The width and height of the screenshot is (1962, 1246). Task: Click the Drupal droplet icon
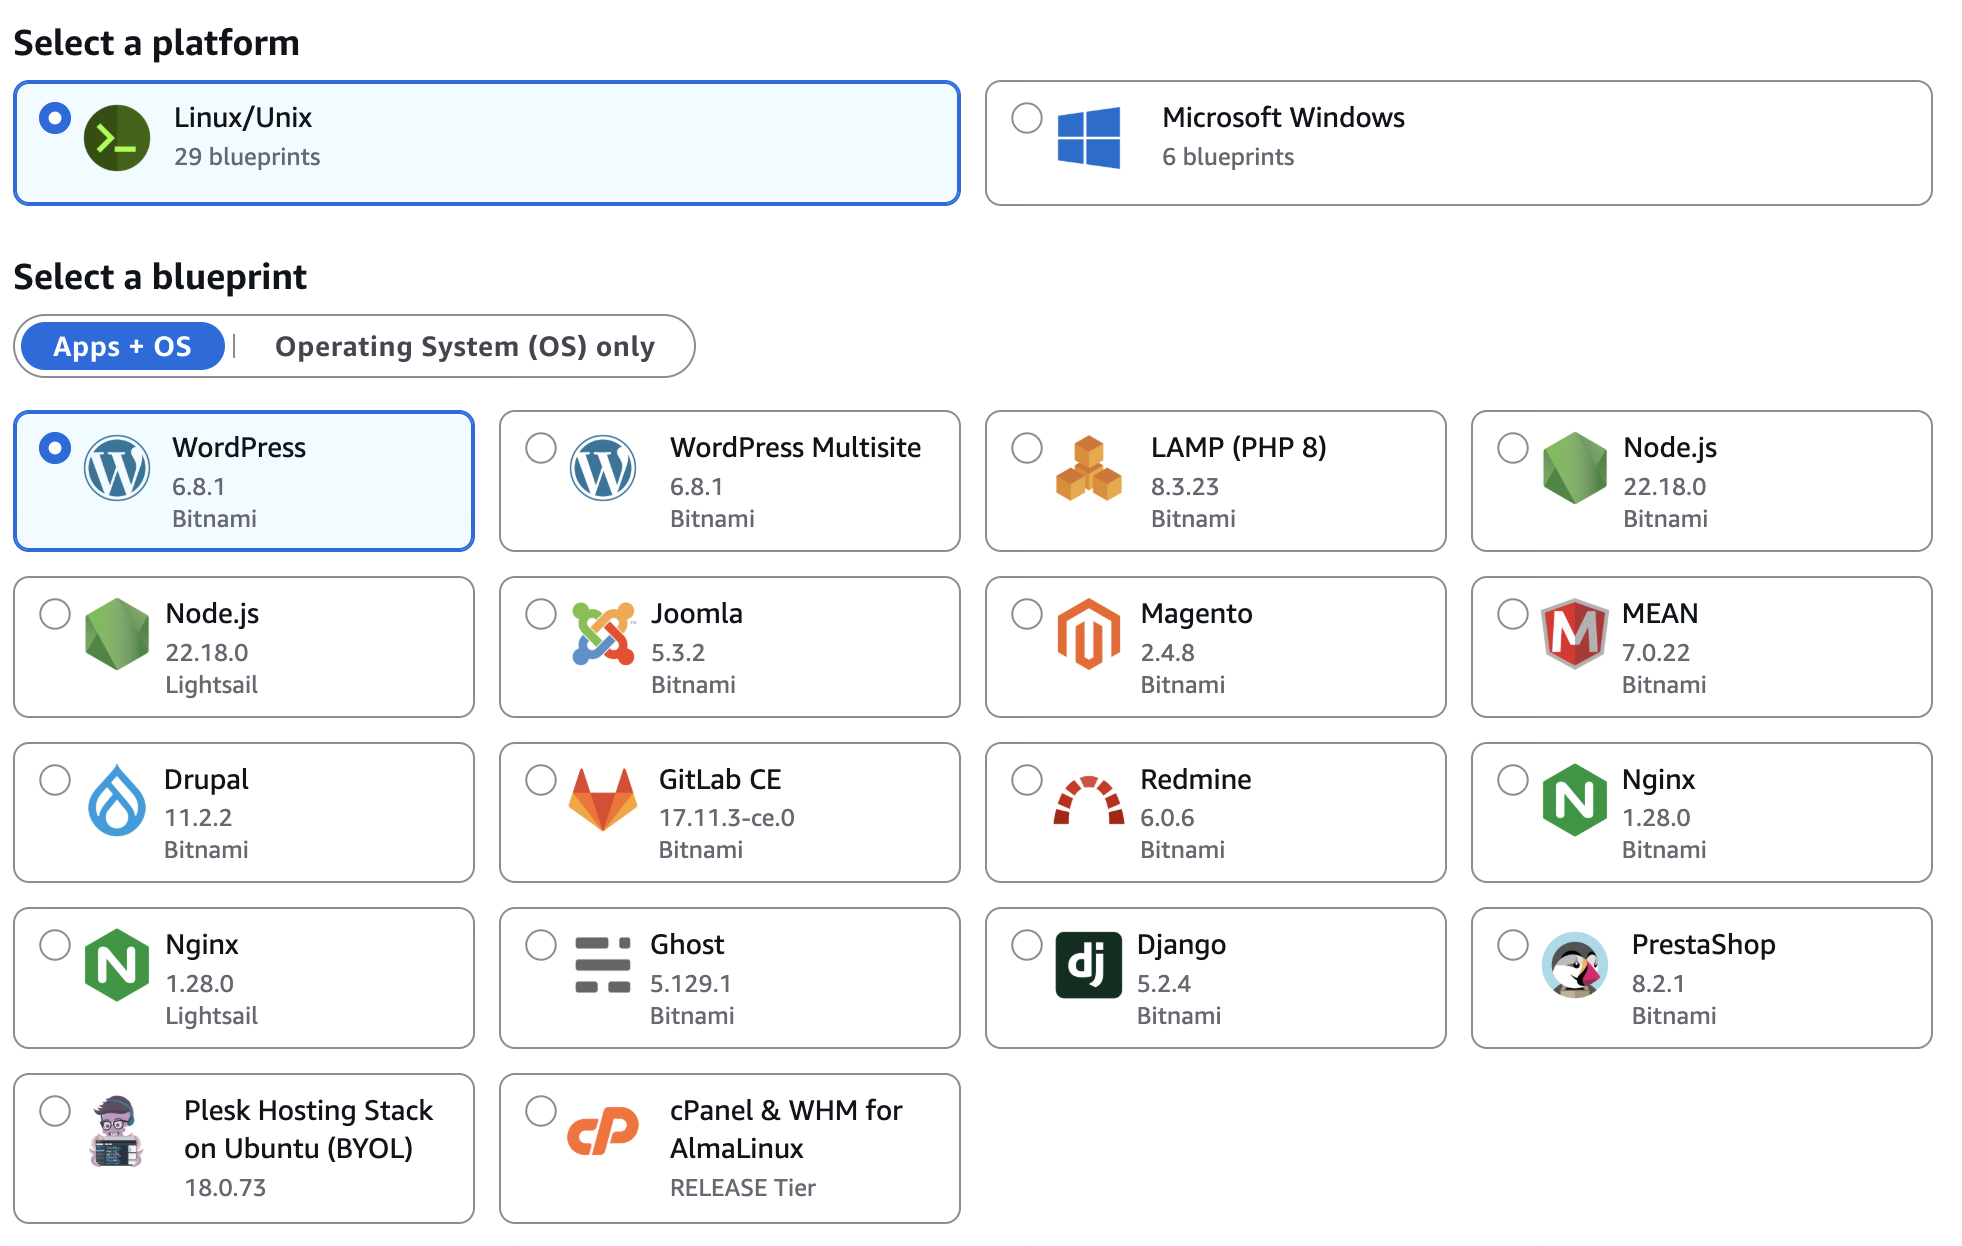[117, 800]
